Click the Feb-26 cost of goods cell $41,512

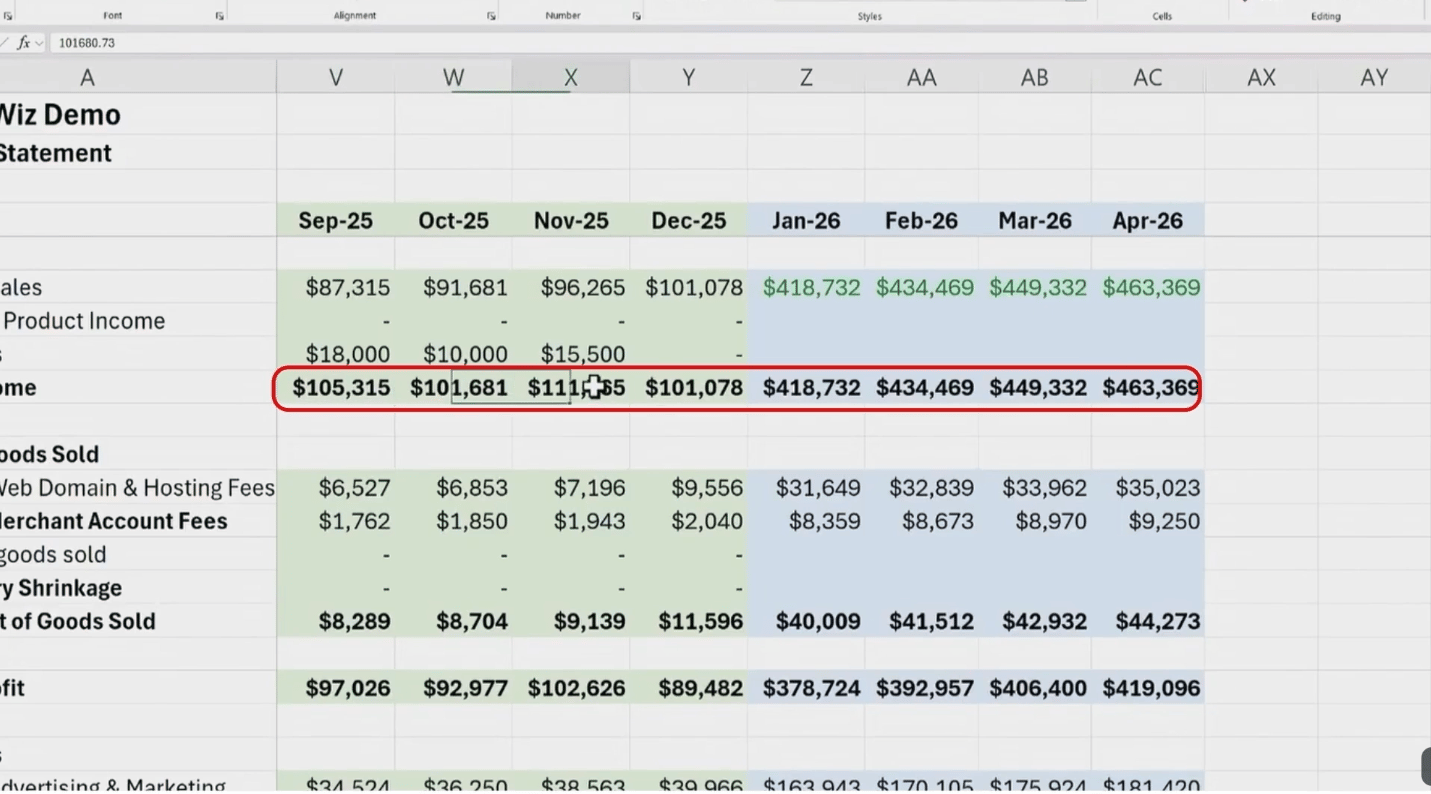(x=921, y=621)
